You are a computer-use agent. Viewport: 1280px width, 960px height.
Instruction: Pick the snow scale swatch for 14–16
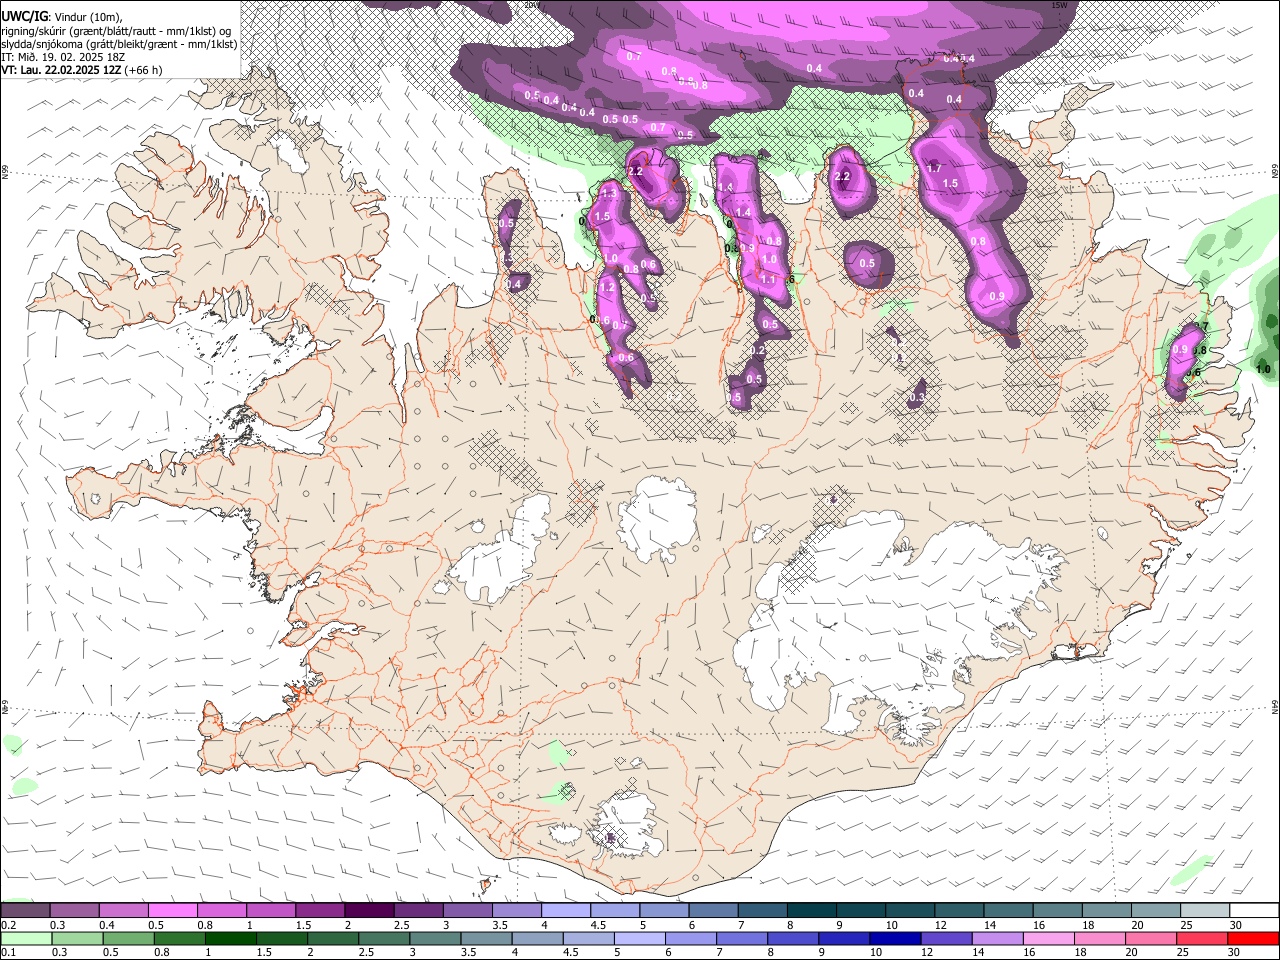(1008, 910)
